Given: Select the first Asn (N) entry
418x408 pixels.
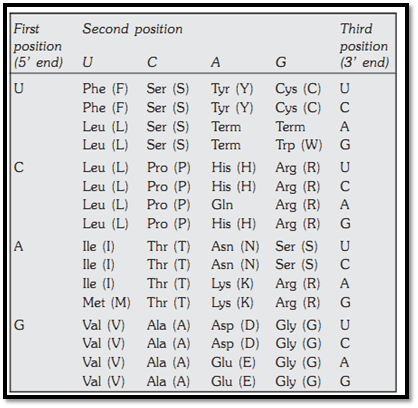Looking at the screenshot, I should coord(235,247).
